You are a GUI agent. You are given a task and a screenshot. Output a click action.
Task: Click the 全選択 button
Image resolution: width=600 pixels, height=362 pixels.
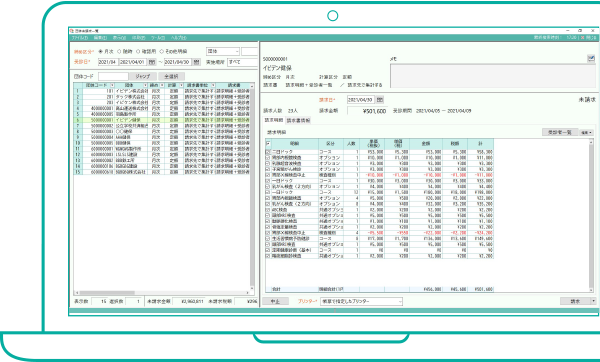pyautogui.click(x=171, y=76)
